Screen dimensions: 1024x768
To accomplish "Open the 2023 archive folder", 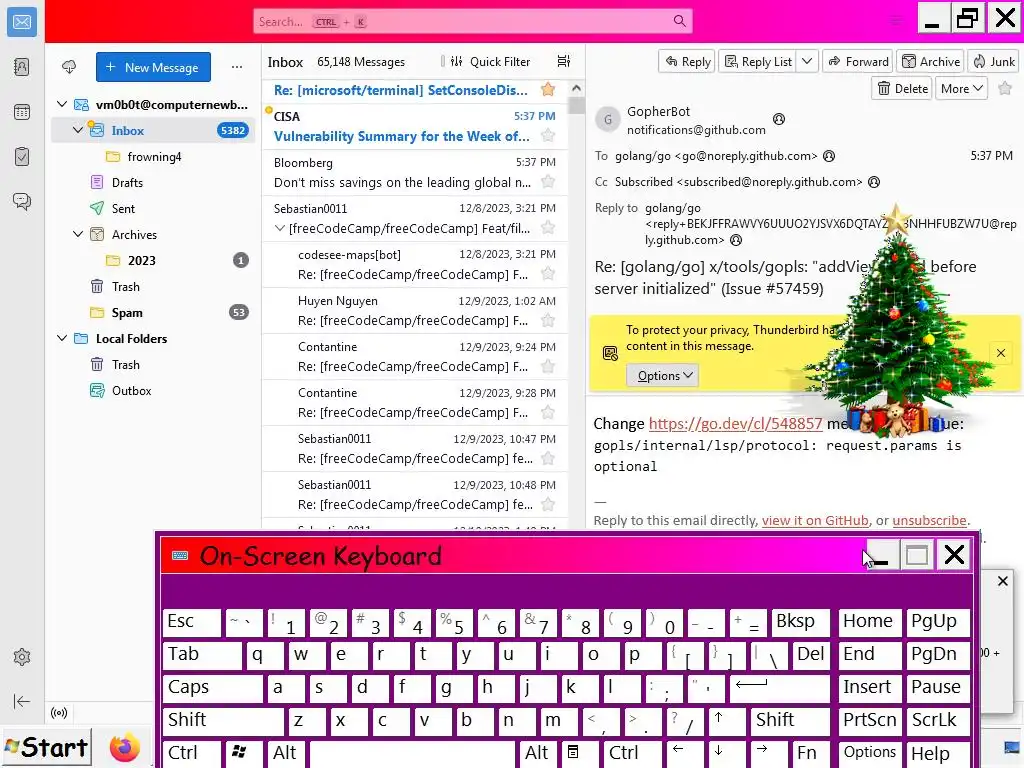I will (x=142, y=260).
